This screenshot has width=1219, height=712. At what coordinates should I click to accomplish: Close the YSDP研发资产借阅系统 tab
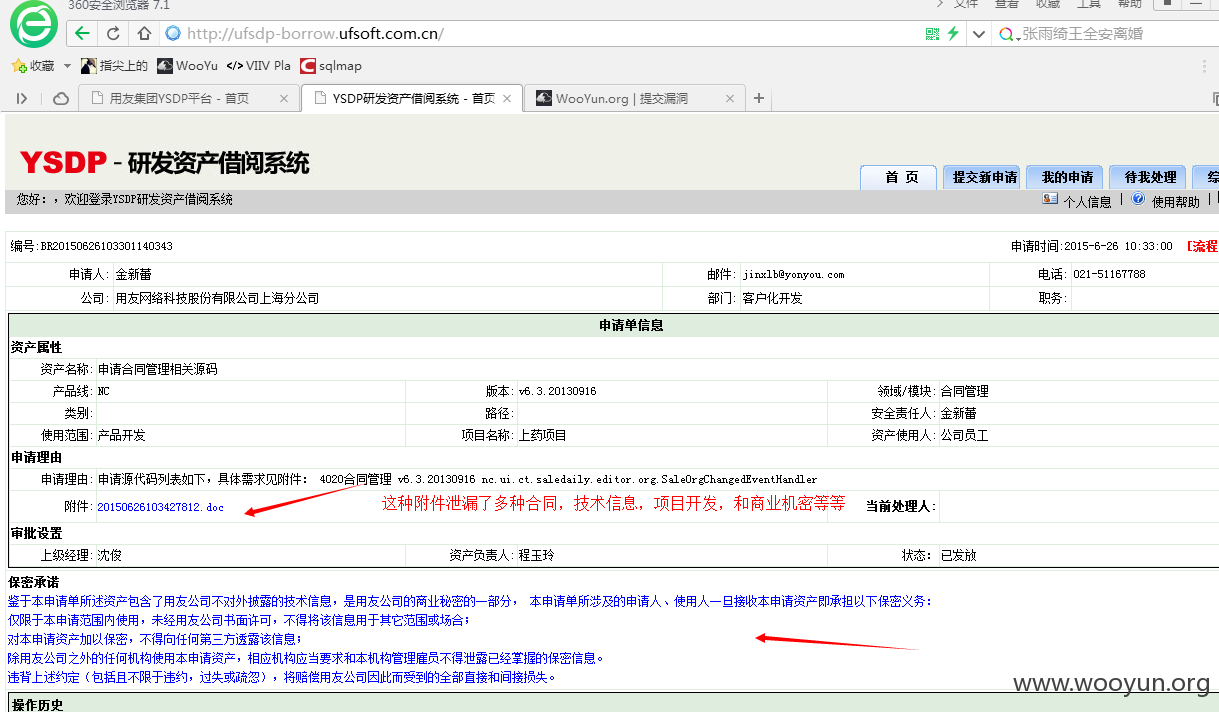507,98
